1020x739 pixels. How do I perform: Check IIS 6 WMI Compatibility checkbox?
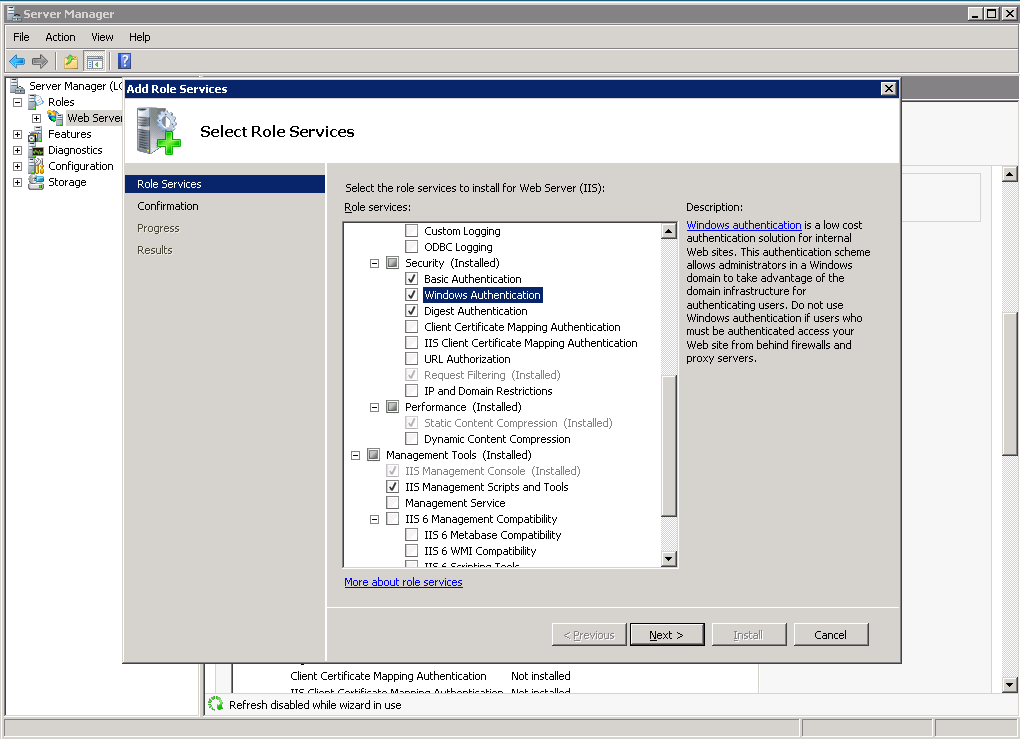pyautogui.click(x=411, y=551)
